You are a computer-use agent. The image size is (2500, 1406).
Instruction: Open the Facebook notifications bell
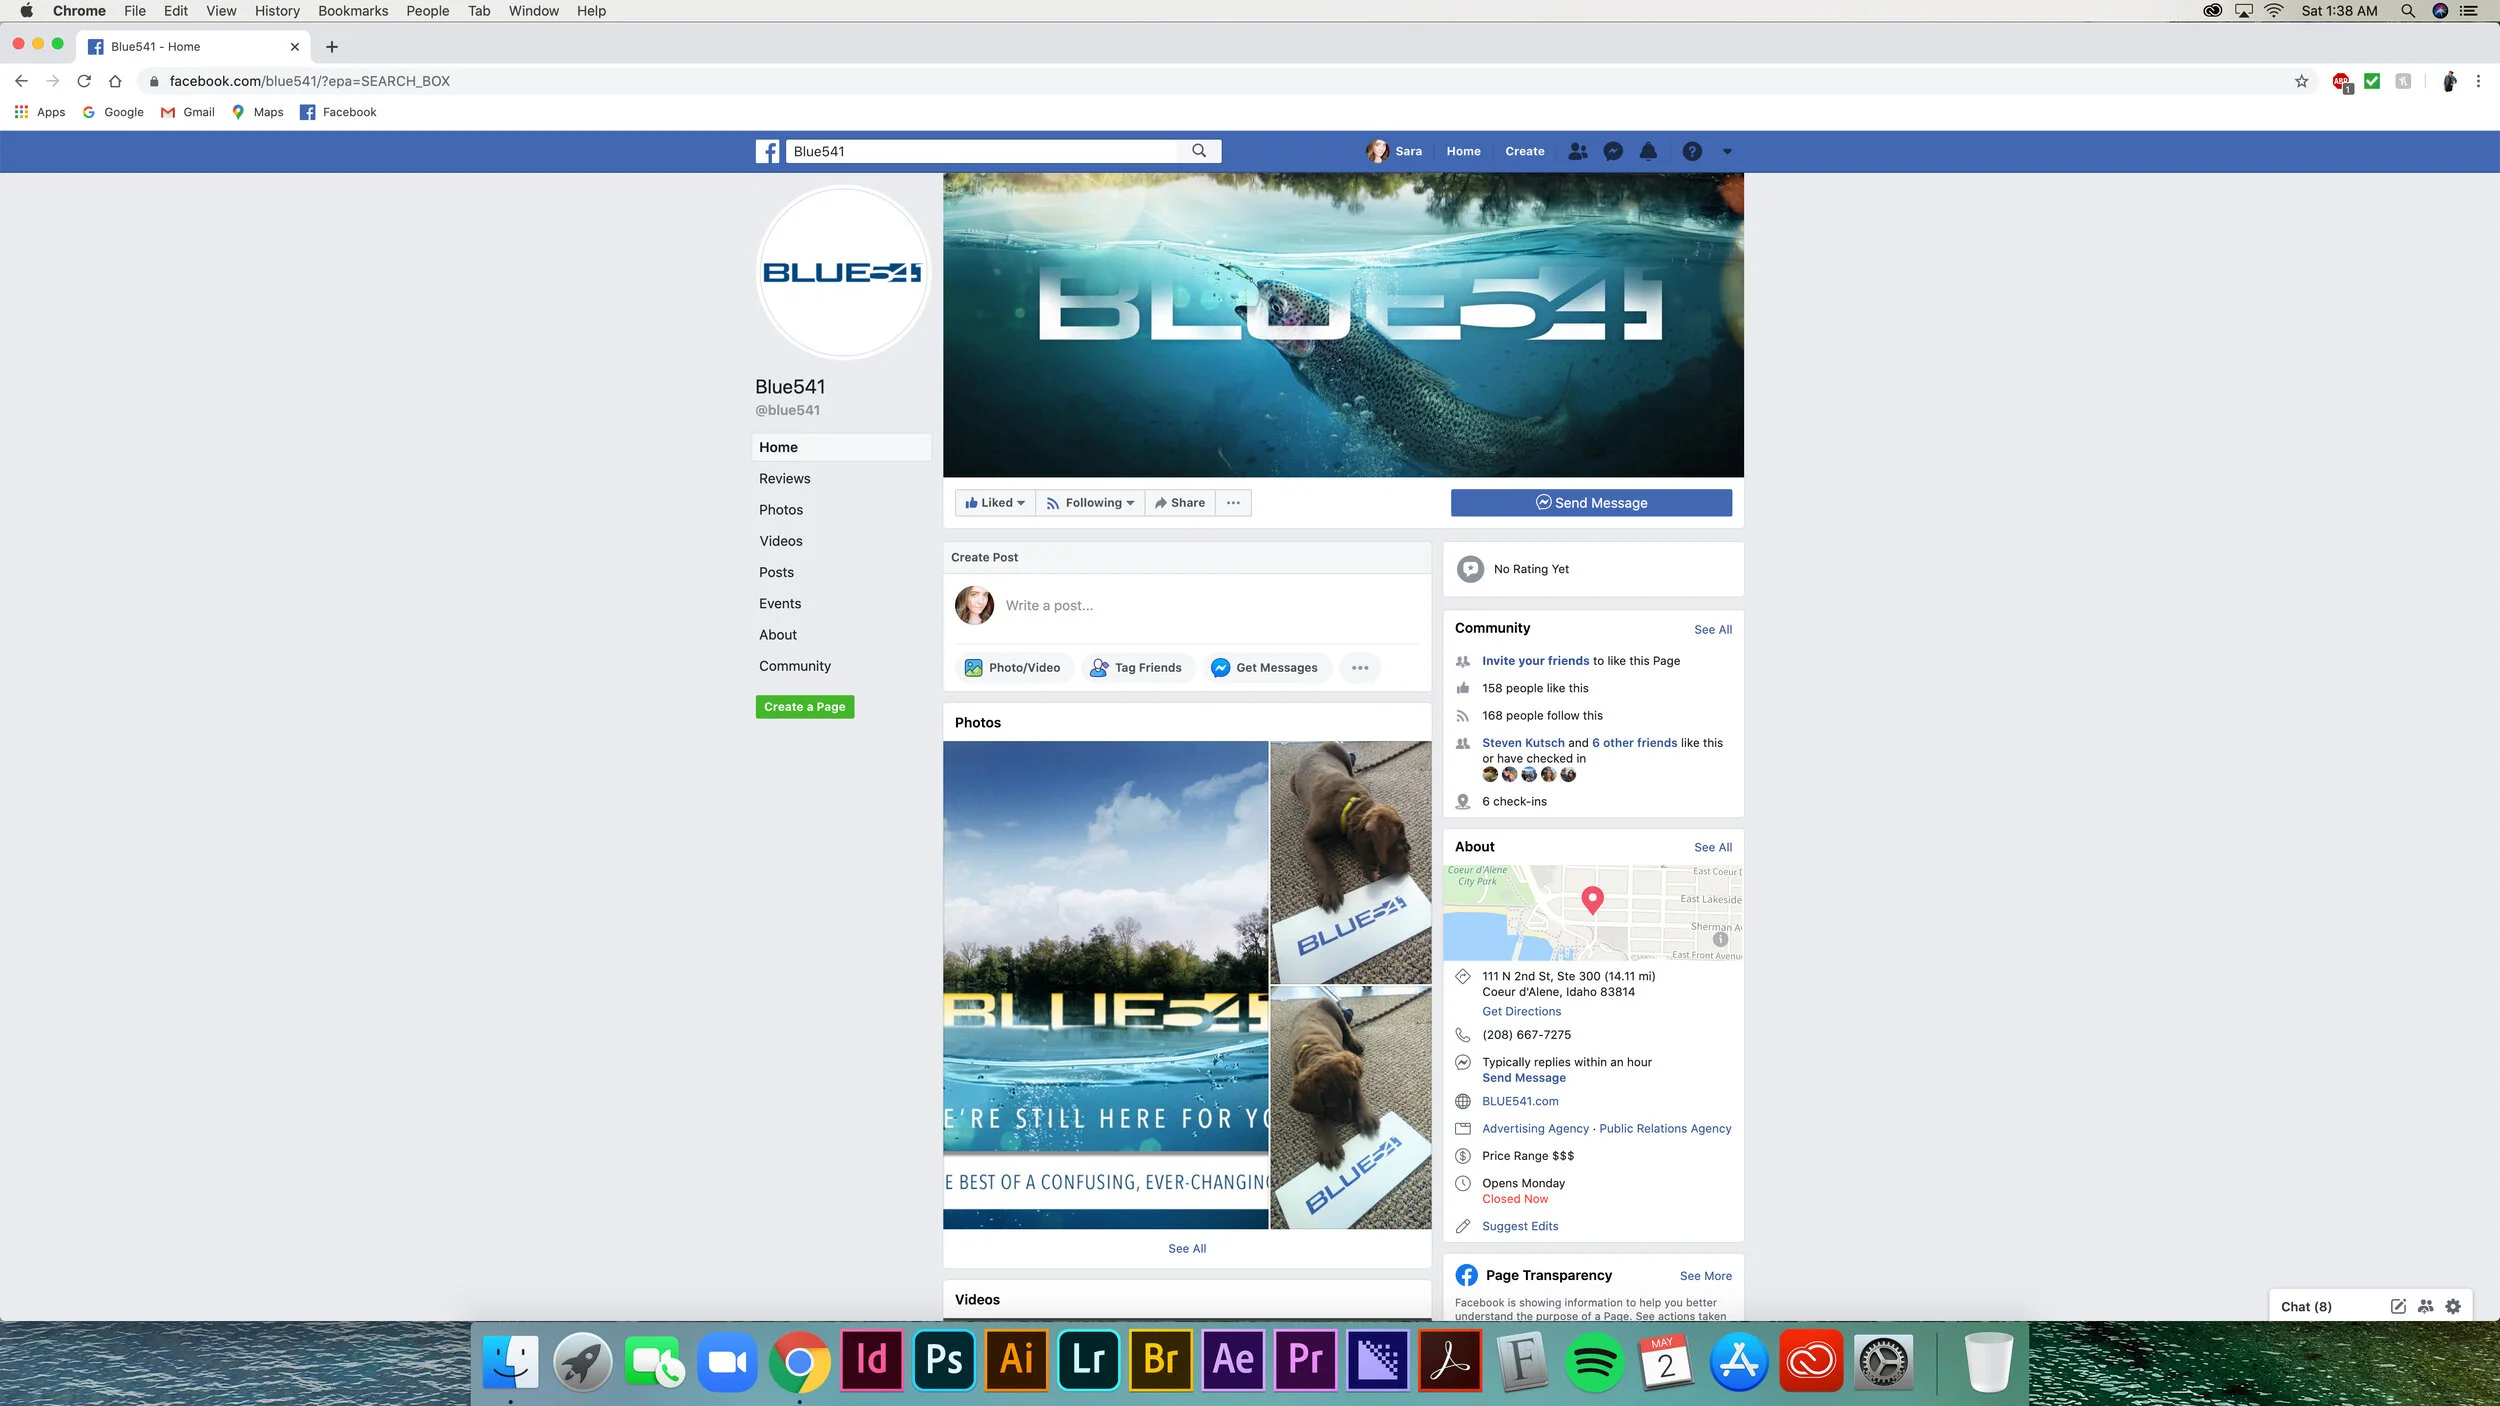pos(1648,151)
